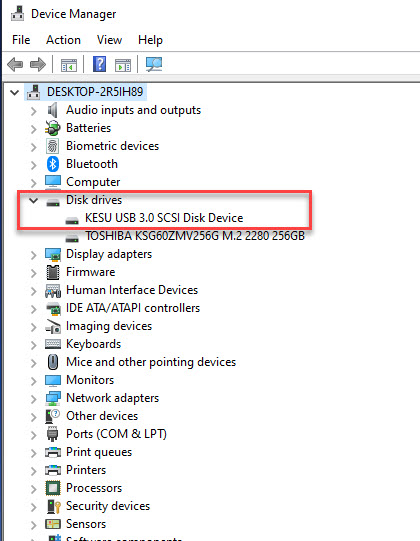Show/hide console tree toolbar icon
This screenshot has width=420, height=541.
(x=69, y=65)
